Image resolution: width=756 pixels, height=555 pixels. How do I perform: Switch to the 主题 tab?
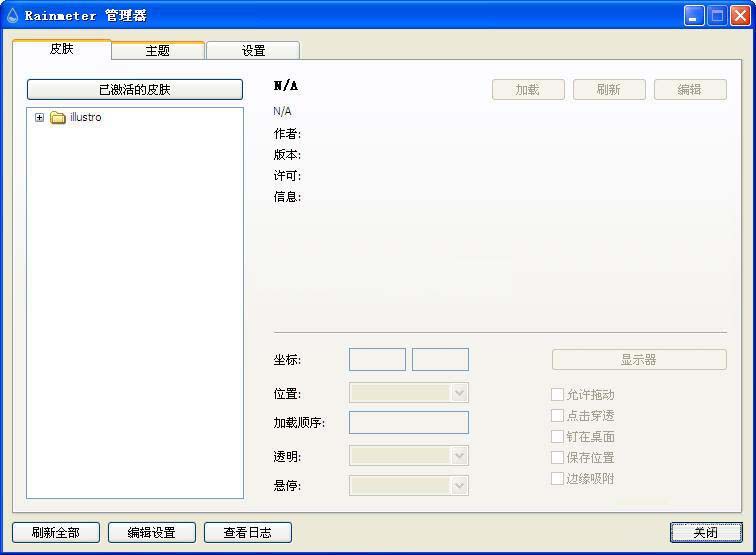(157, 51)
